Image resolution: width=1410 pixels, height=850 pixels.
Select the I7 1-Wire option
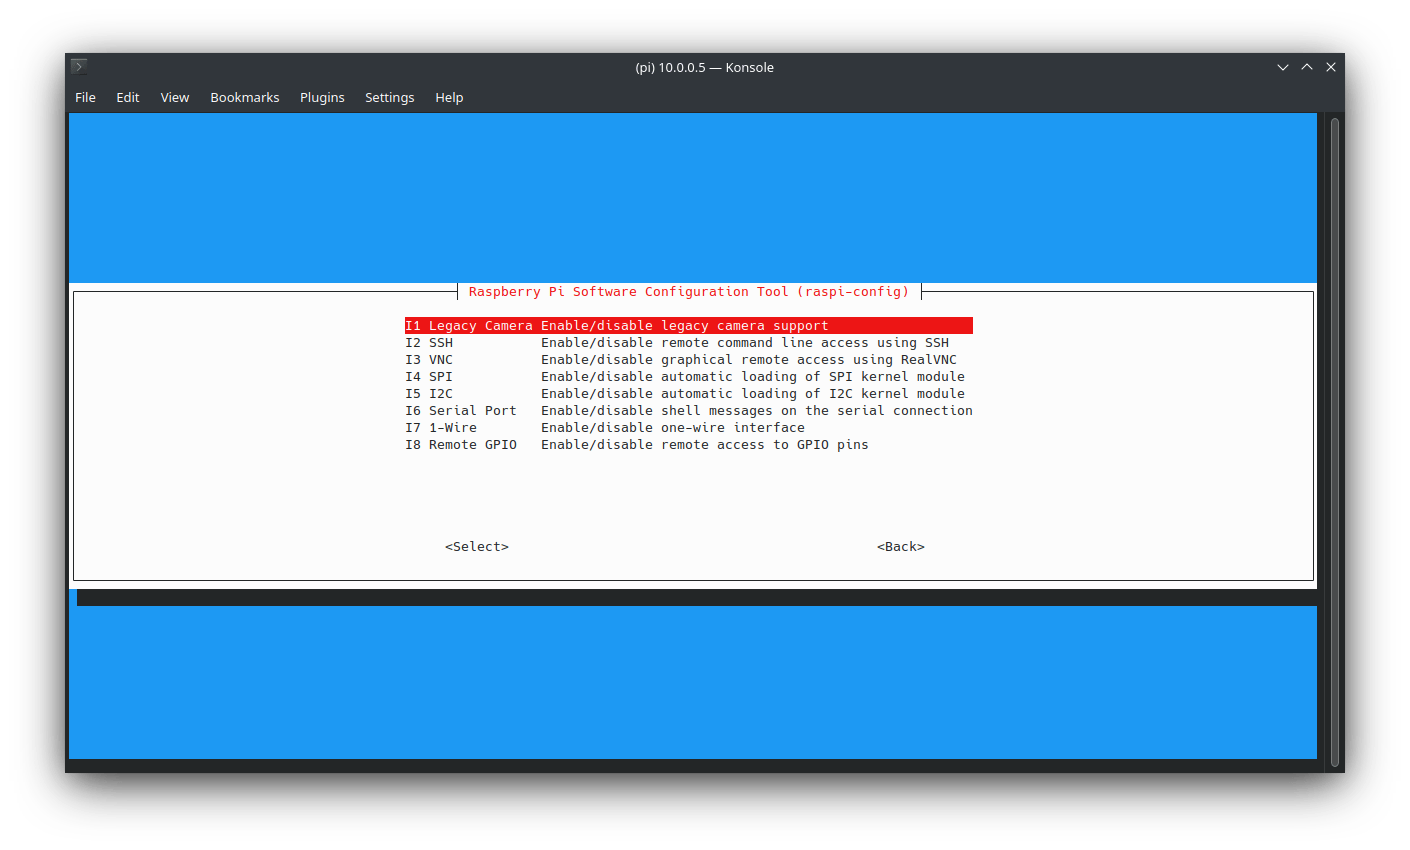[x=617, y=427]
